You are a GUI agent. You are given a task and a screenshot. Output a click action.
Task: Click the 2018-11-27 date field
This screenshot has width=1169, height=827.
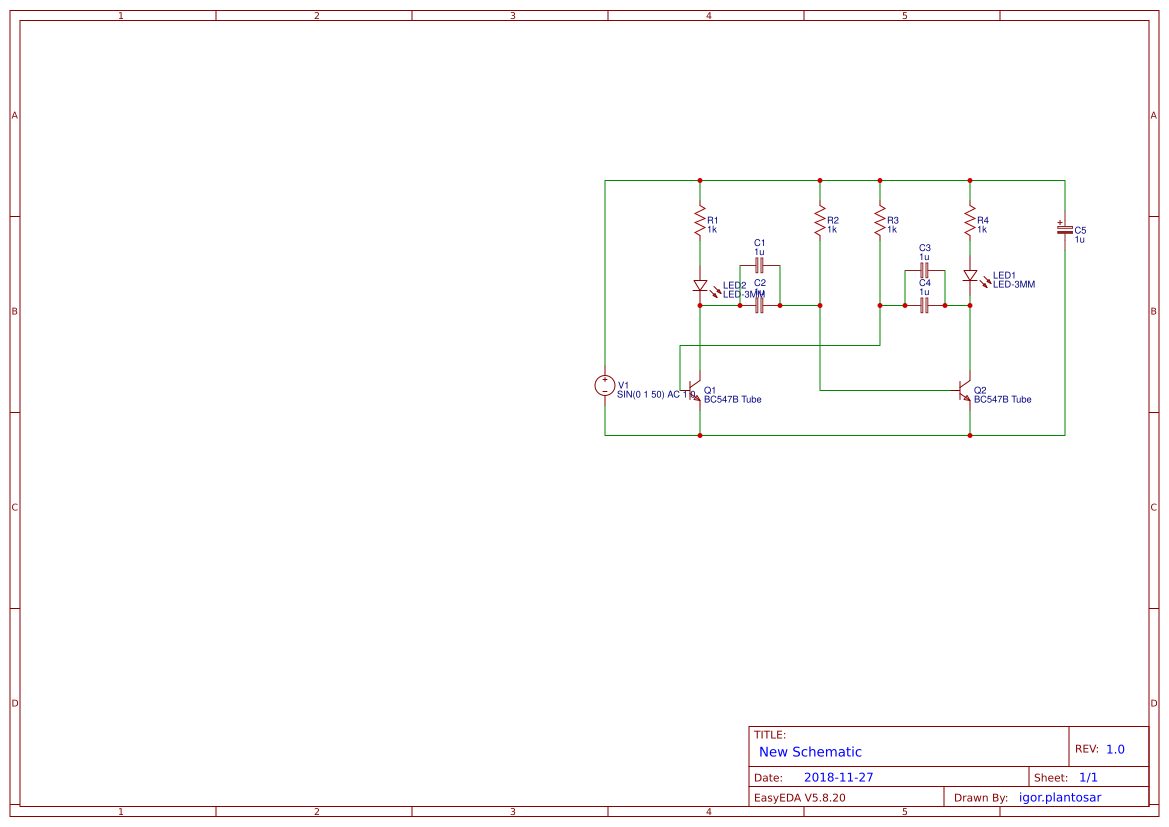[838, 776]
